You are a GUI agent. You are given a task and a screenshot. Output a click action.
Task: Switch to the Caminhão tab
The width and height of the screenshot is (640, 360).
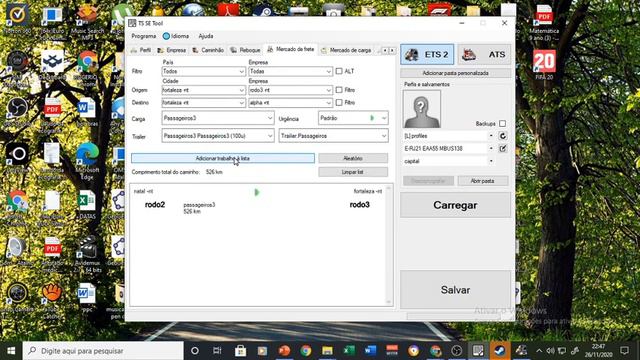(208, 50)
